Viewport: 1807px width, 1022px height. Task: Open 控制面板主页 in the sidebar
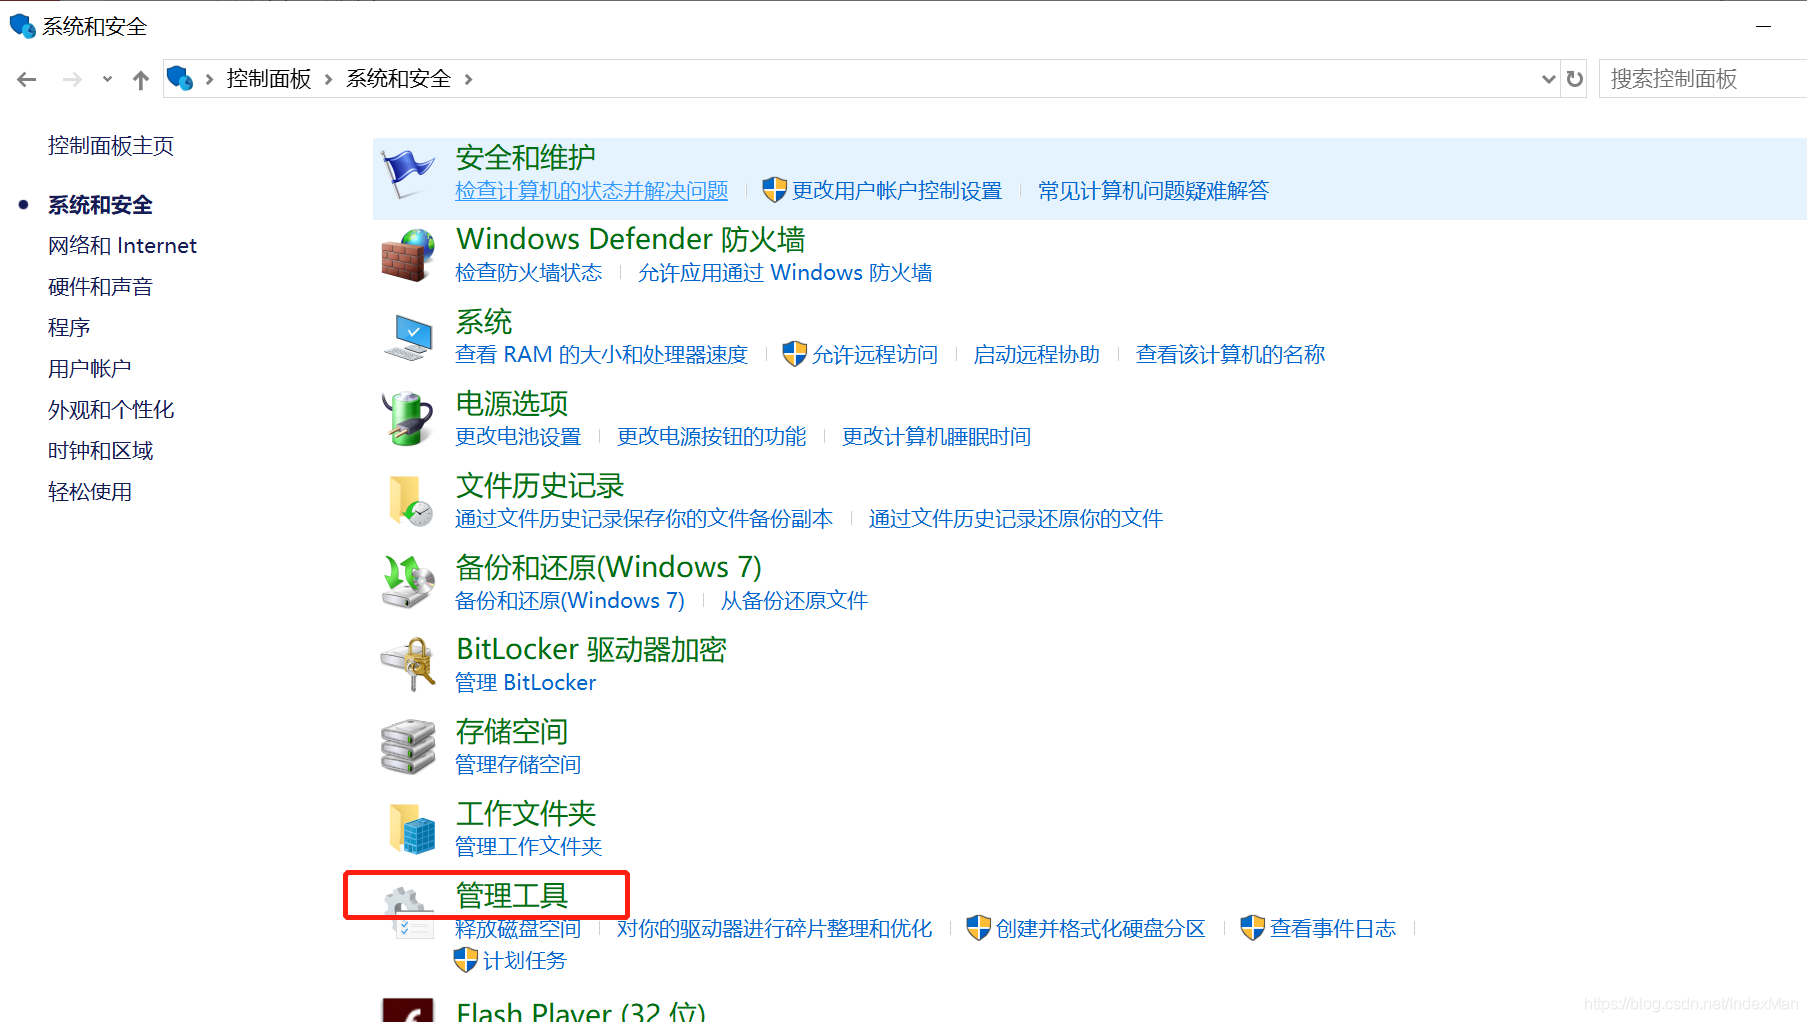(111, 146)
